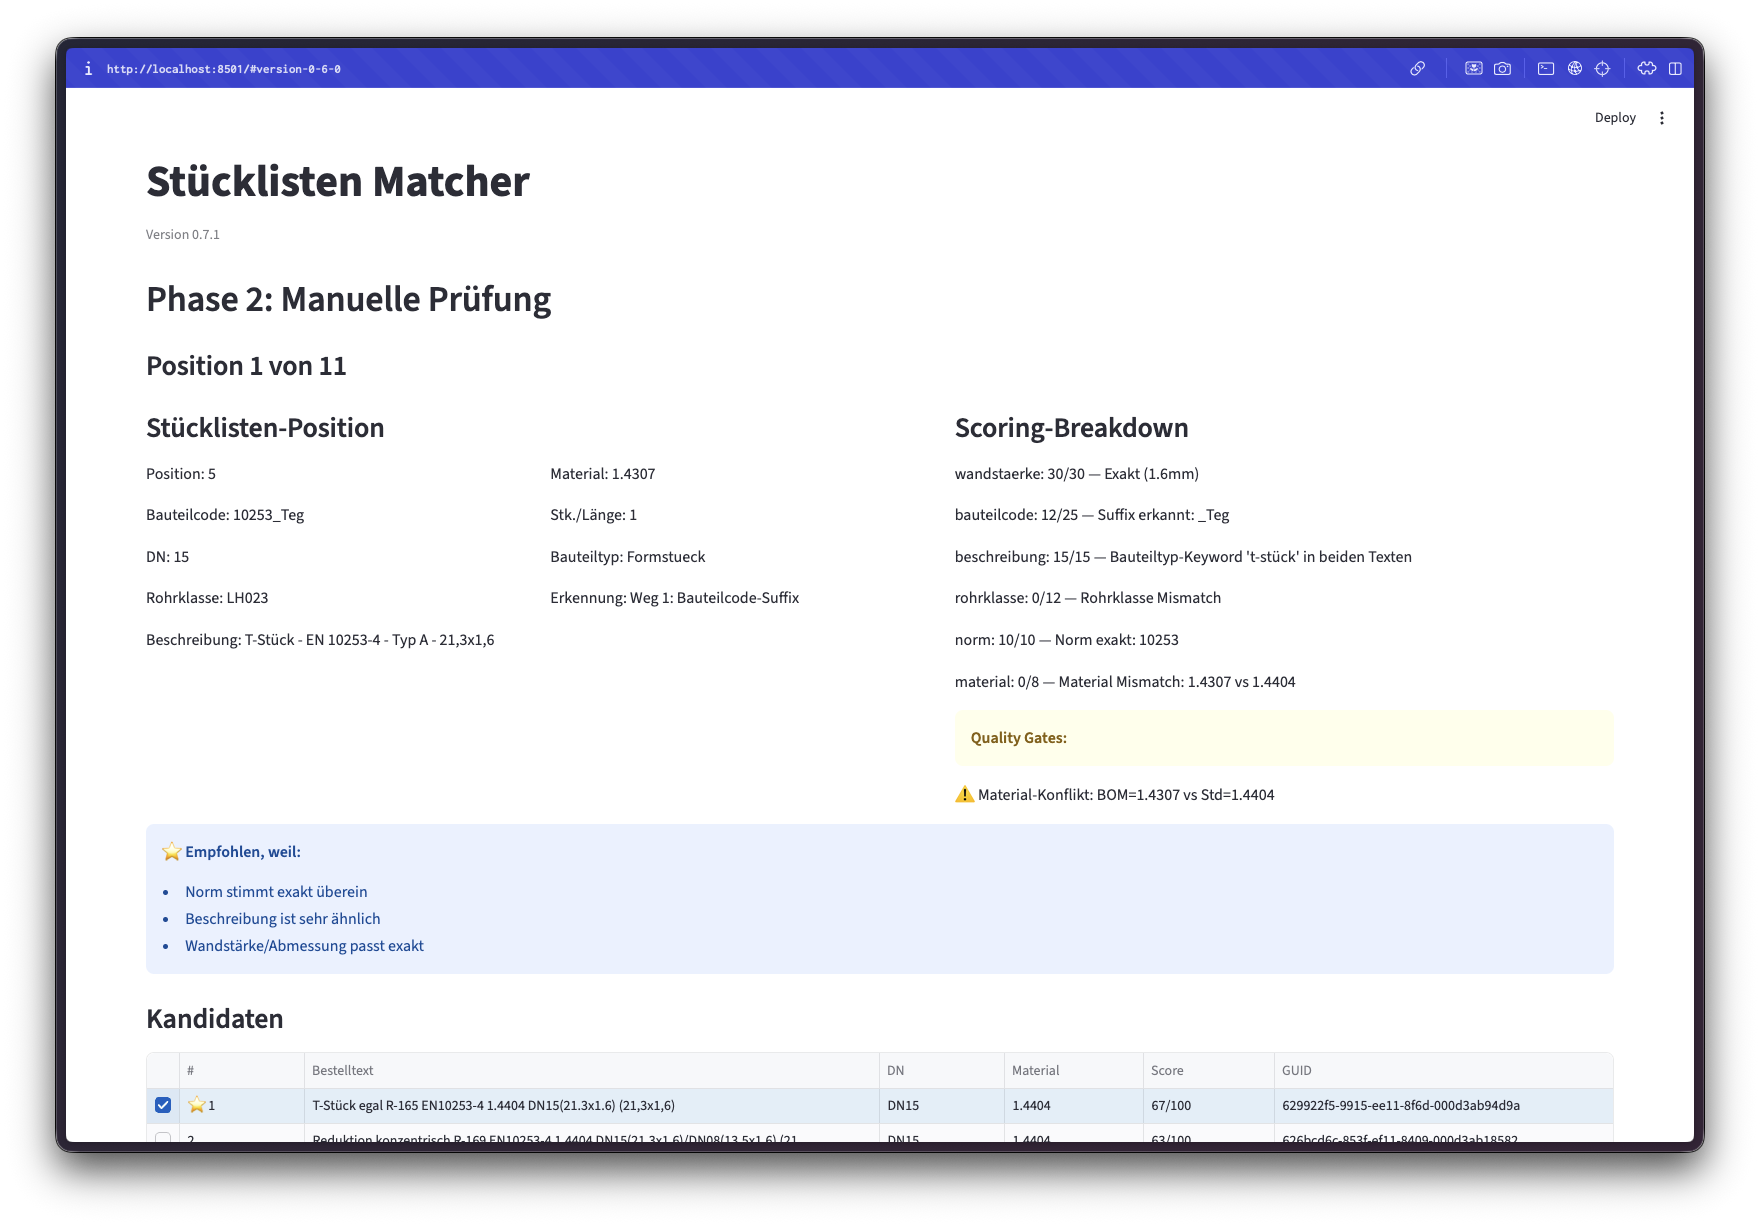Uncheck the candidate 1 row checkbox
The height and width of the screenshot is (1226, 1760).
(x=163, y=1105)
